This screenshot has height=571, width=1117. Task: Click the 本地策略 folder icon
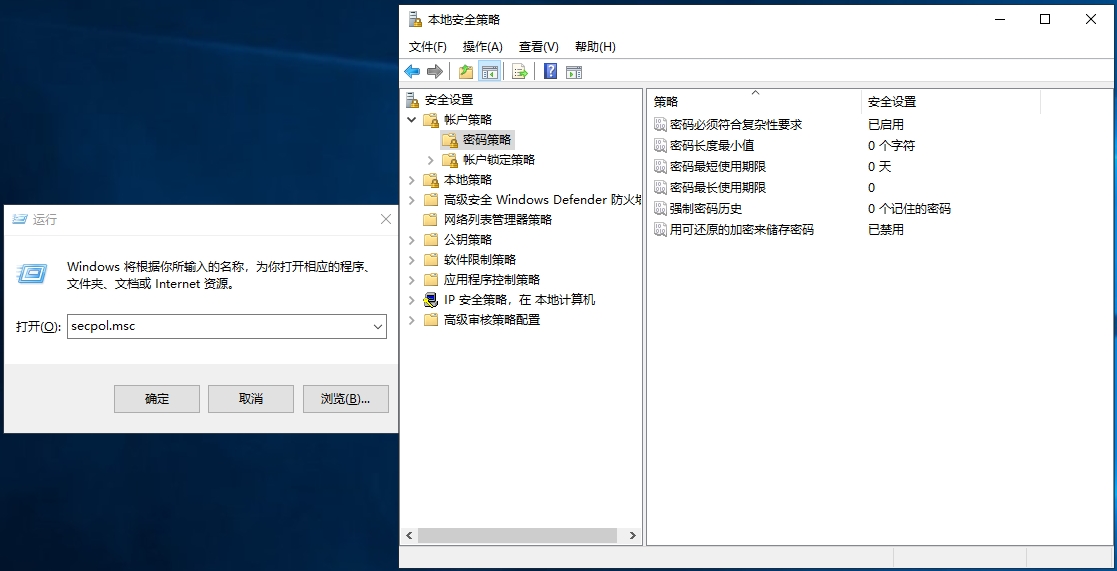coord(431,179)
